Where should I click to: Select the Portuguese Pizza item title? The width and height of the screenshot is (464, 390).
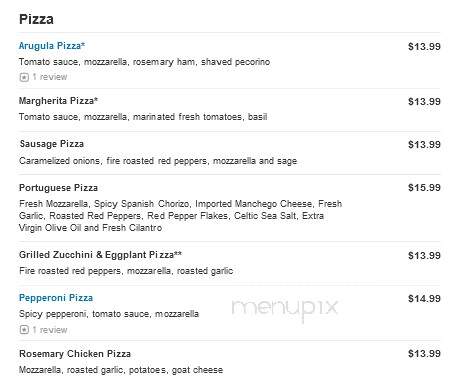(x=58, y=188)
